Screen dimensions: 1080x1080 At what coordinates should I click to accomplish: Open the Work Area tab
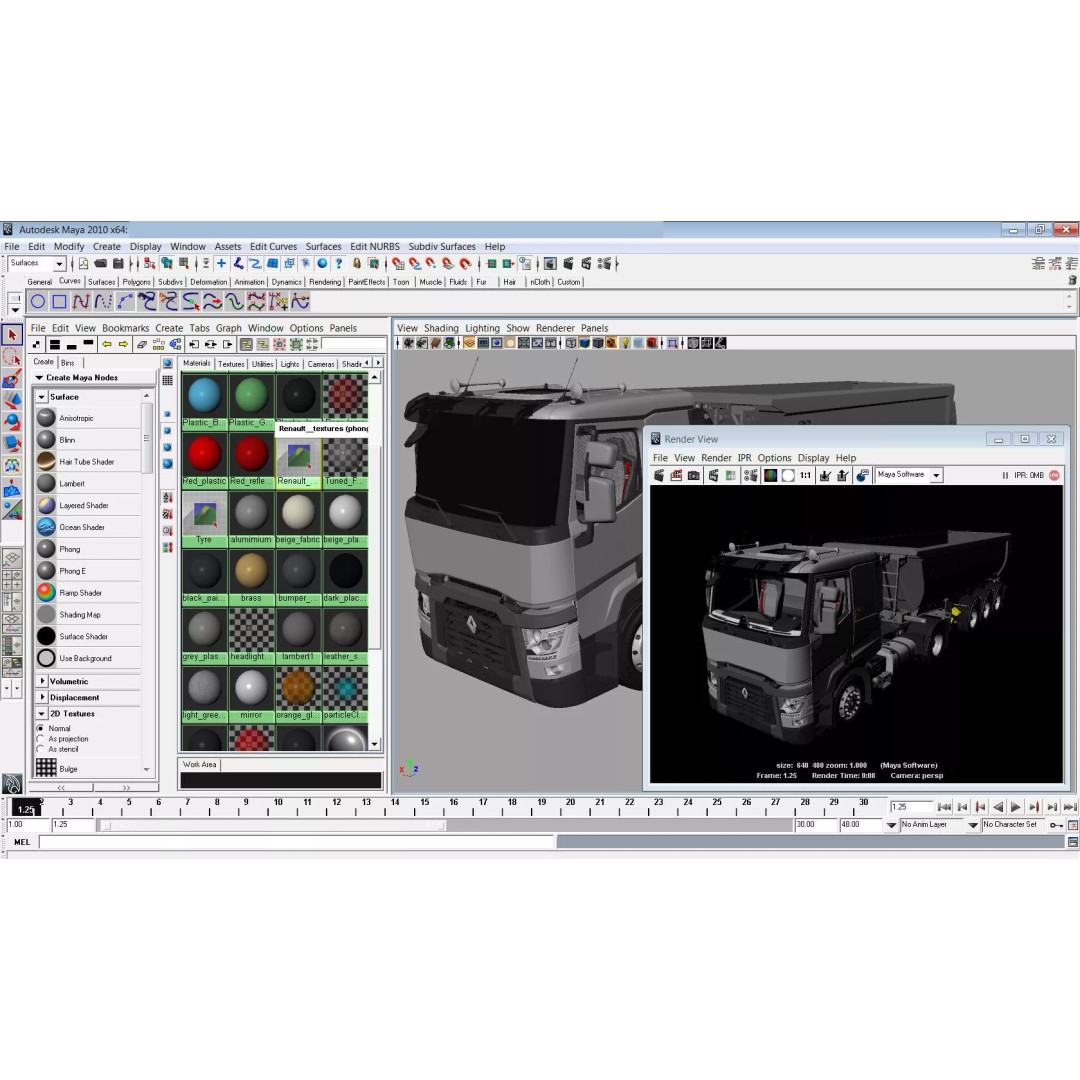coord(200,765)
